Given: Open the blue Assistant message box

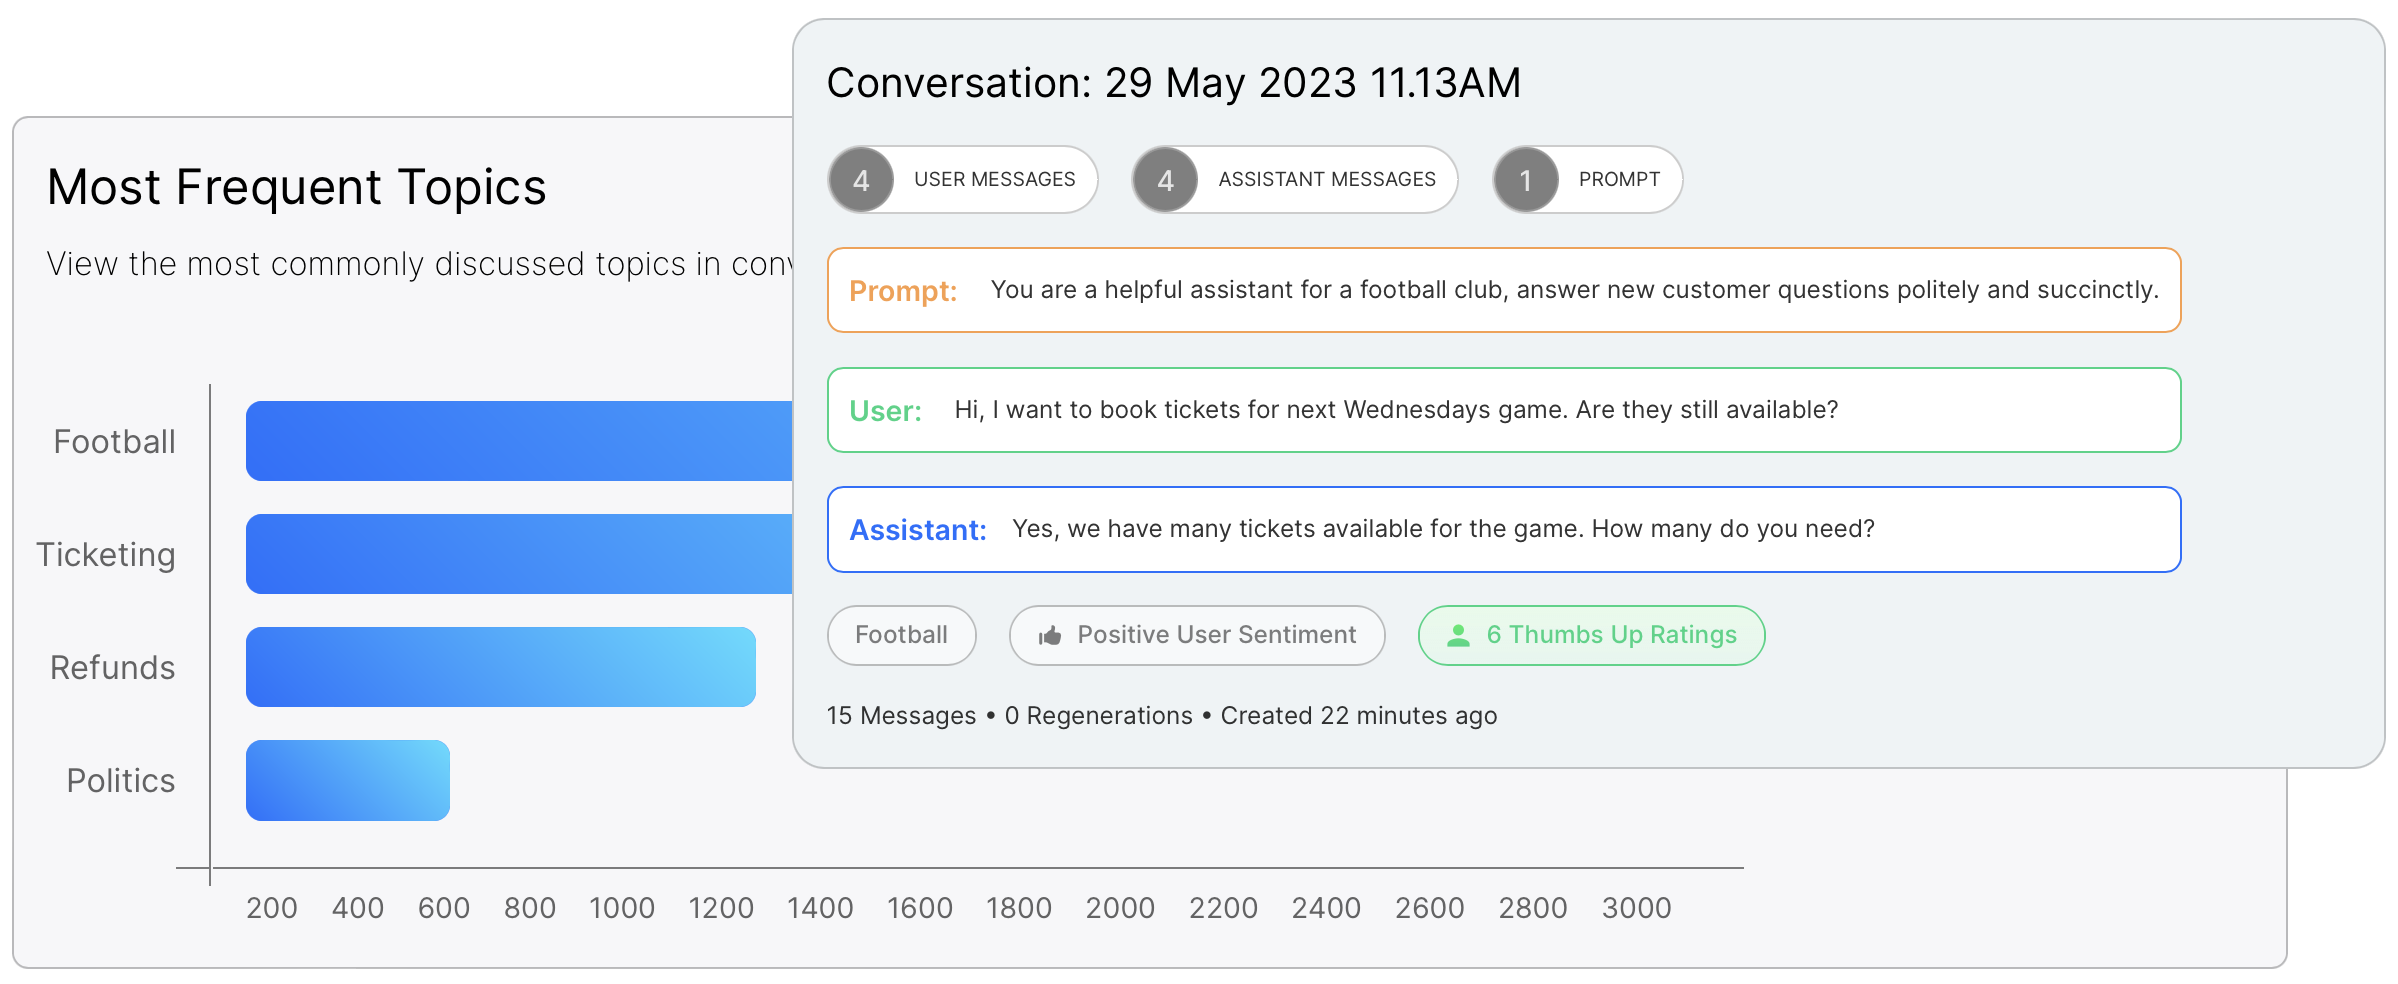Looking at the screenshot, I should coord(1504,530).
